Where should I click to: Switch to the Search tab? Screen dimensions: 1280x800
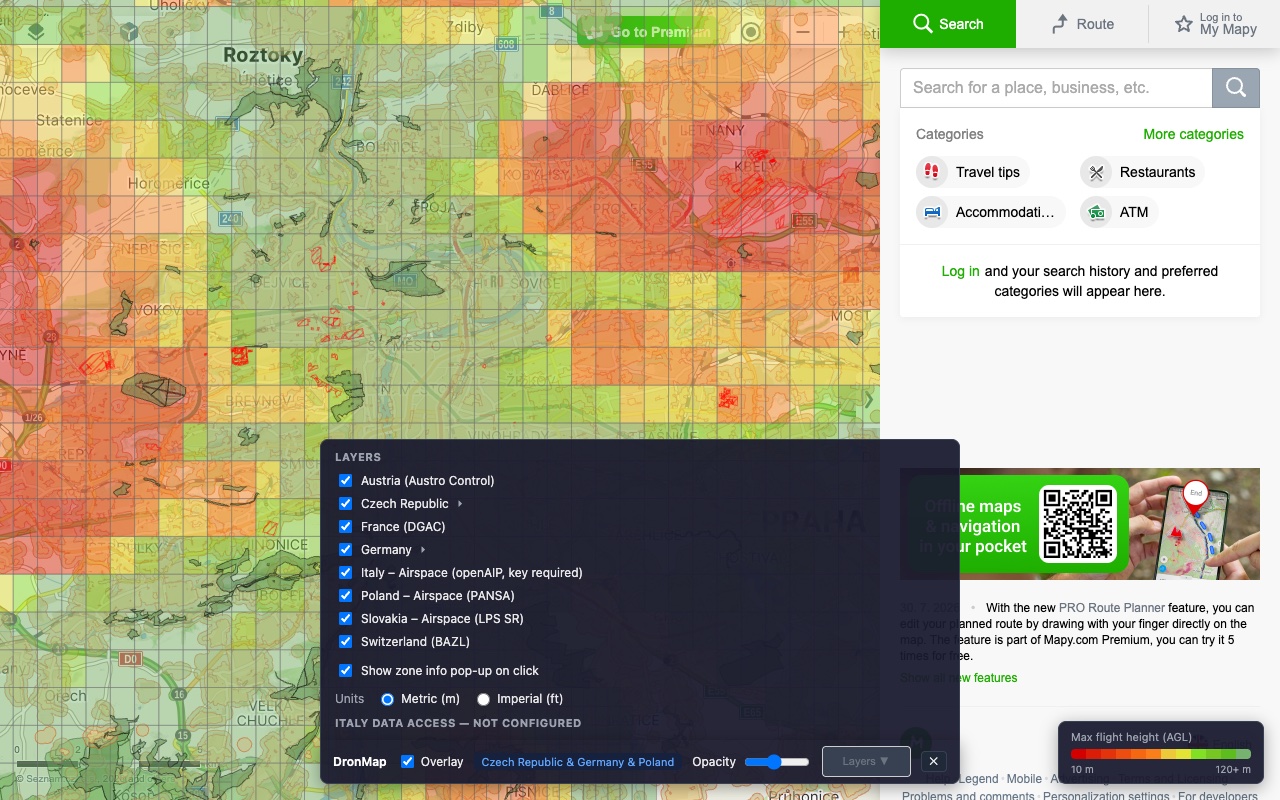(948, 24)
